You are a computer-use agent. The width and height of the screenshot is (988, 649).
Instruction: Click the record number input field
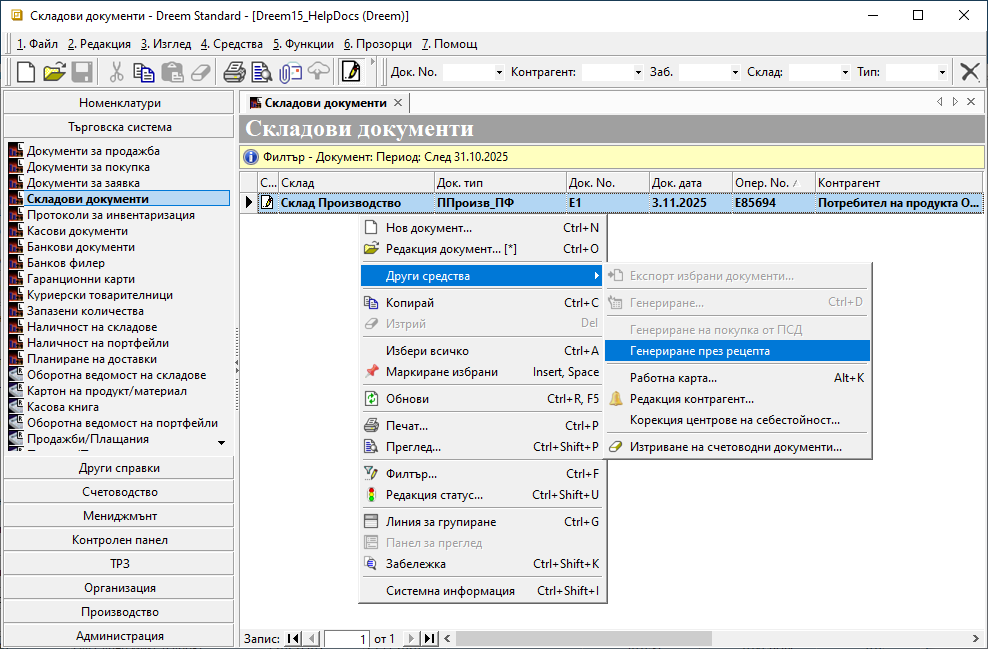347,638
